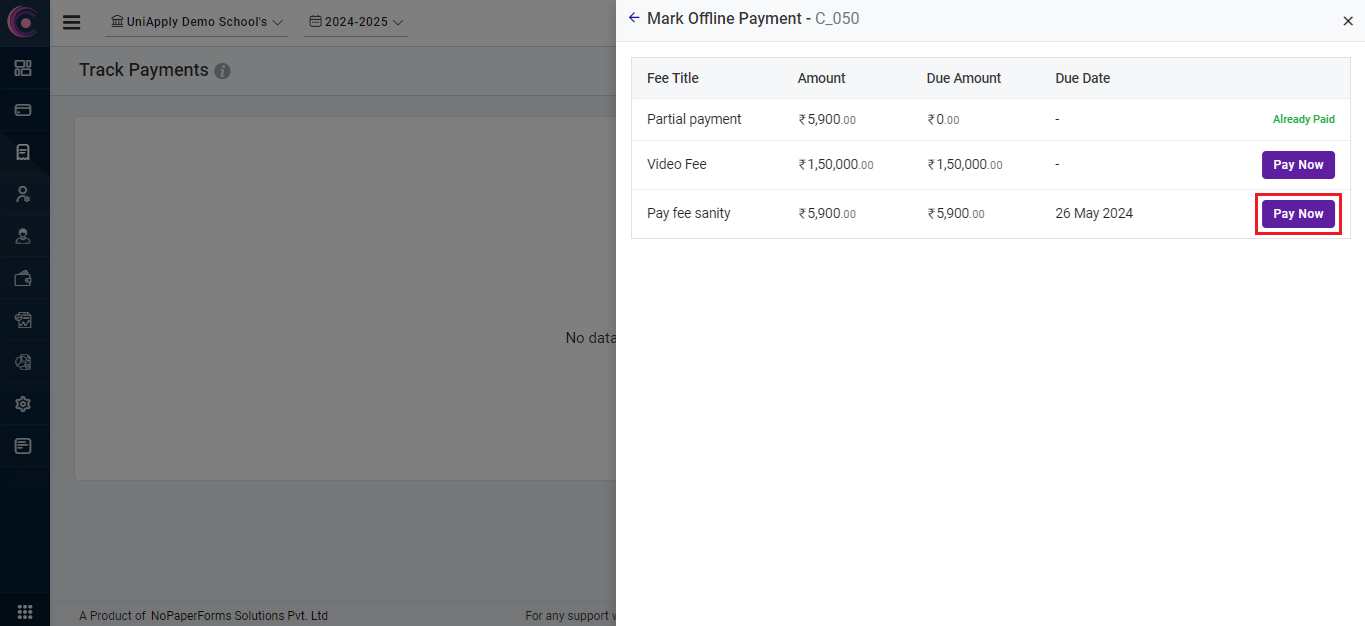
Task: Close the Mark Offline Payment panel
Action: click(x=1347, y=21)
